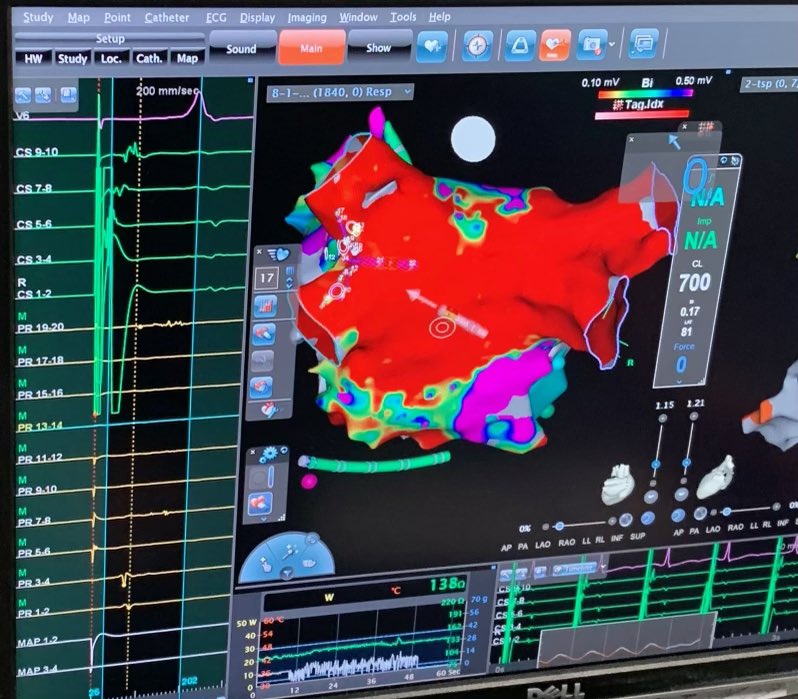The height and width of the screenshot is (699, 798).
Task: Click the Show button
Action: (x=379, y=47)
